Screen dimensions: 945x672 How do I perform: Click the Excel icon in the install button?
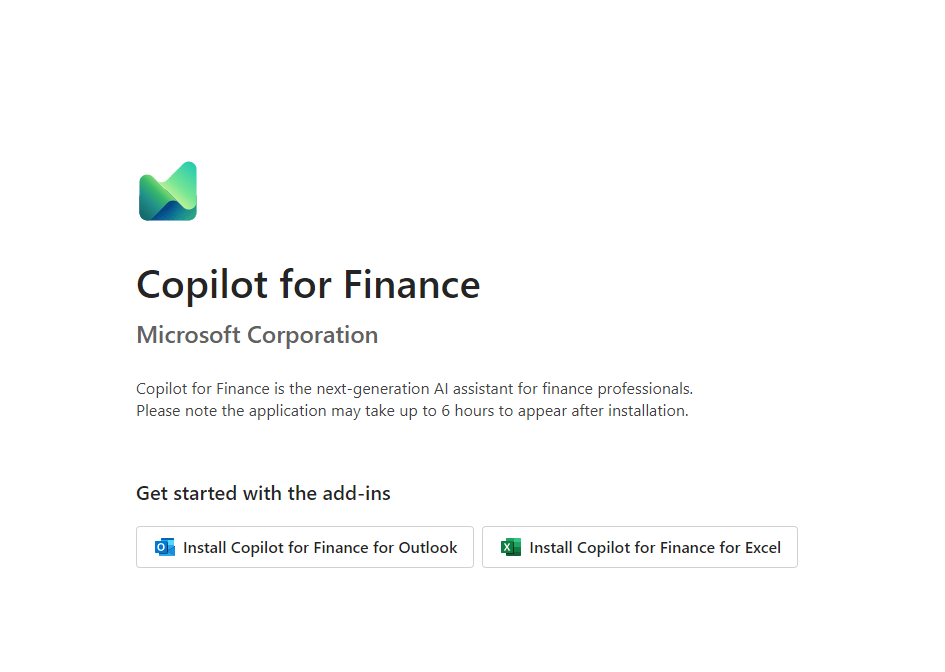tap(511, 547)
